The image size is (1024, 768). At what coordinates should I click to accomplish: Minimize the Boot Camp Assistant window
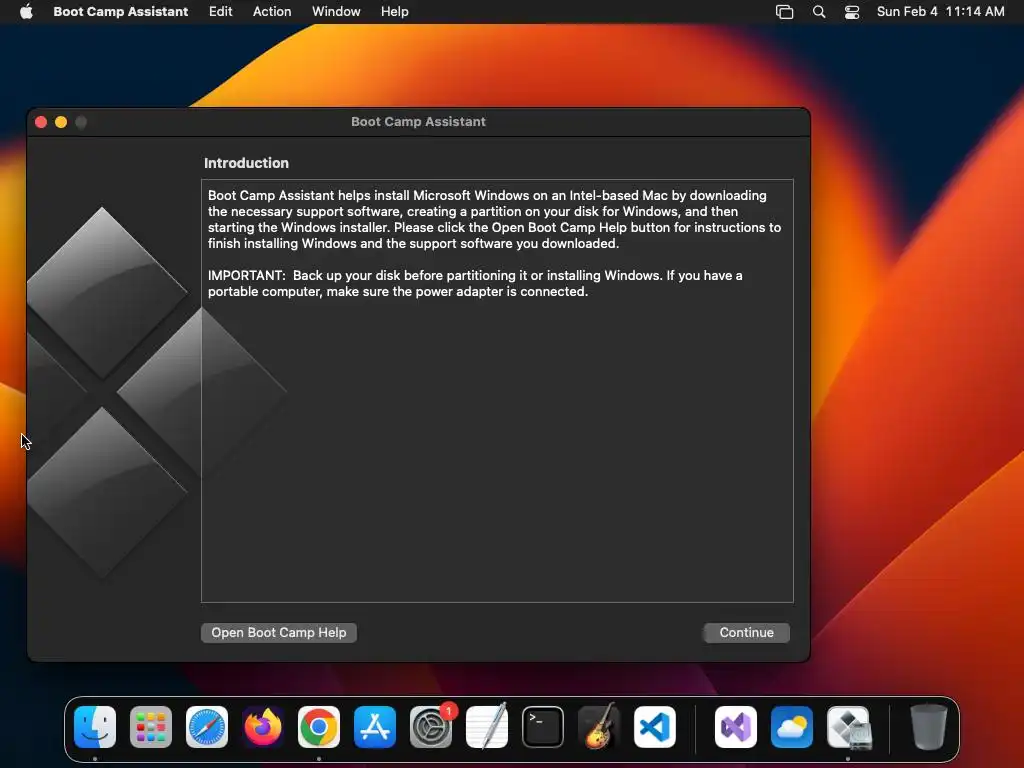click(61, 122)
